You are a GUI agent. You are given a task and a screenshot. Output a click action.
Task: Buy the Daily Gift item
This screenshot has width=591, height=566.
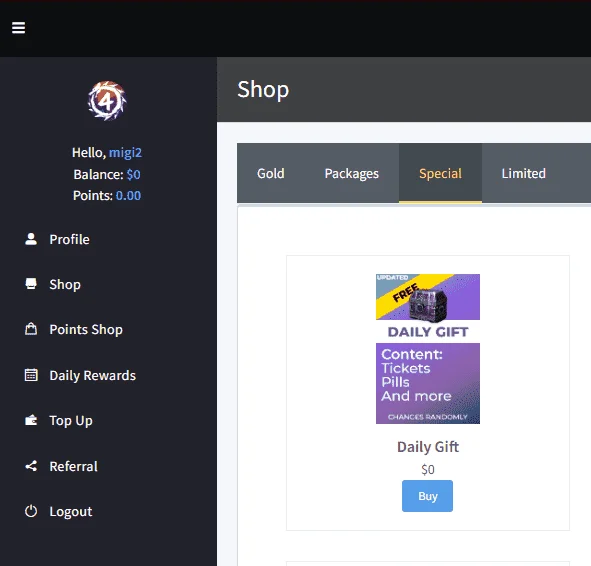tap(427, 496)
